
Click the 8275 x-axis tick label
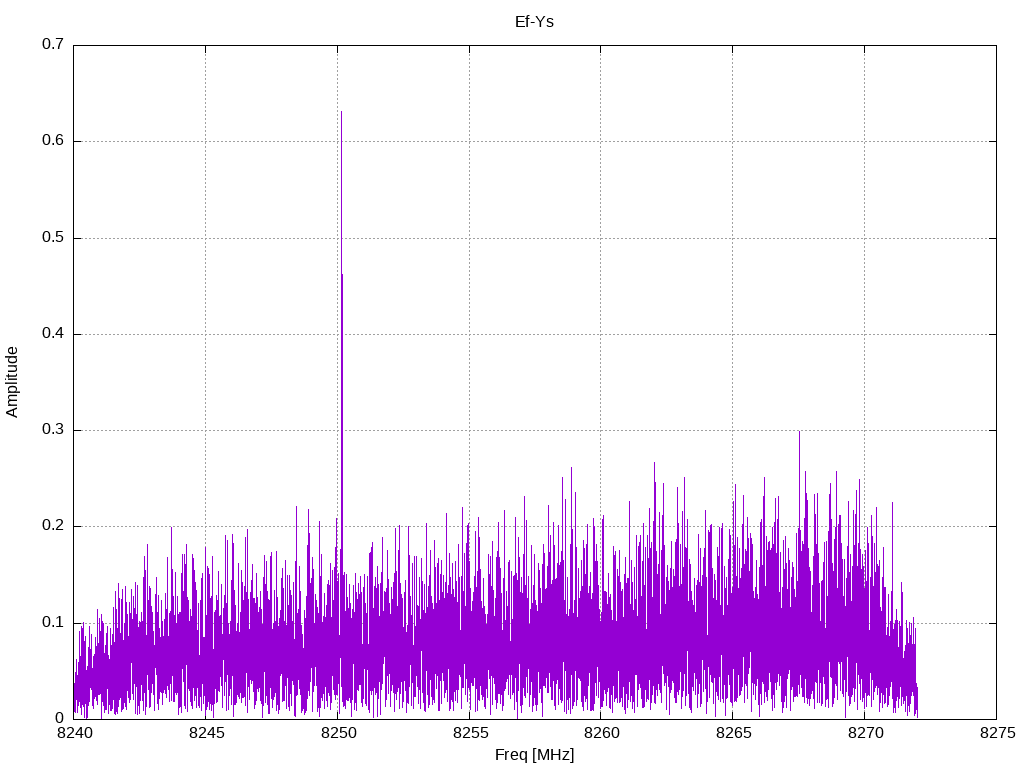click(x=995, y=735)
